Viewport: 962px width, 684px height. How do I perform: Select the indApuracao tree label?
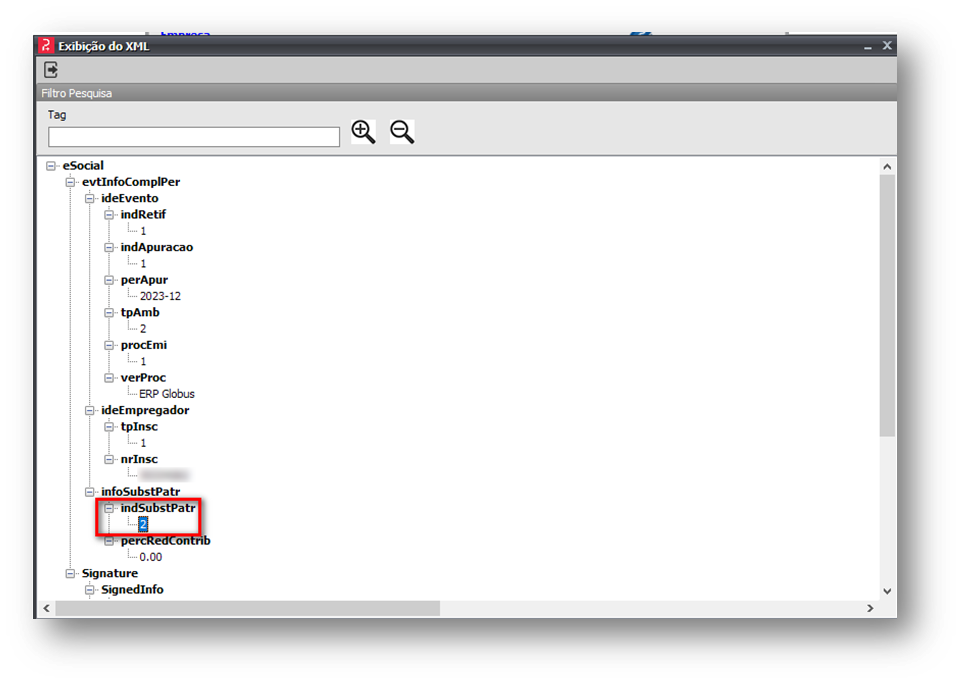[156, 247]
